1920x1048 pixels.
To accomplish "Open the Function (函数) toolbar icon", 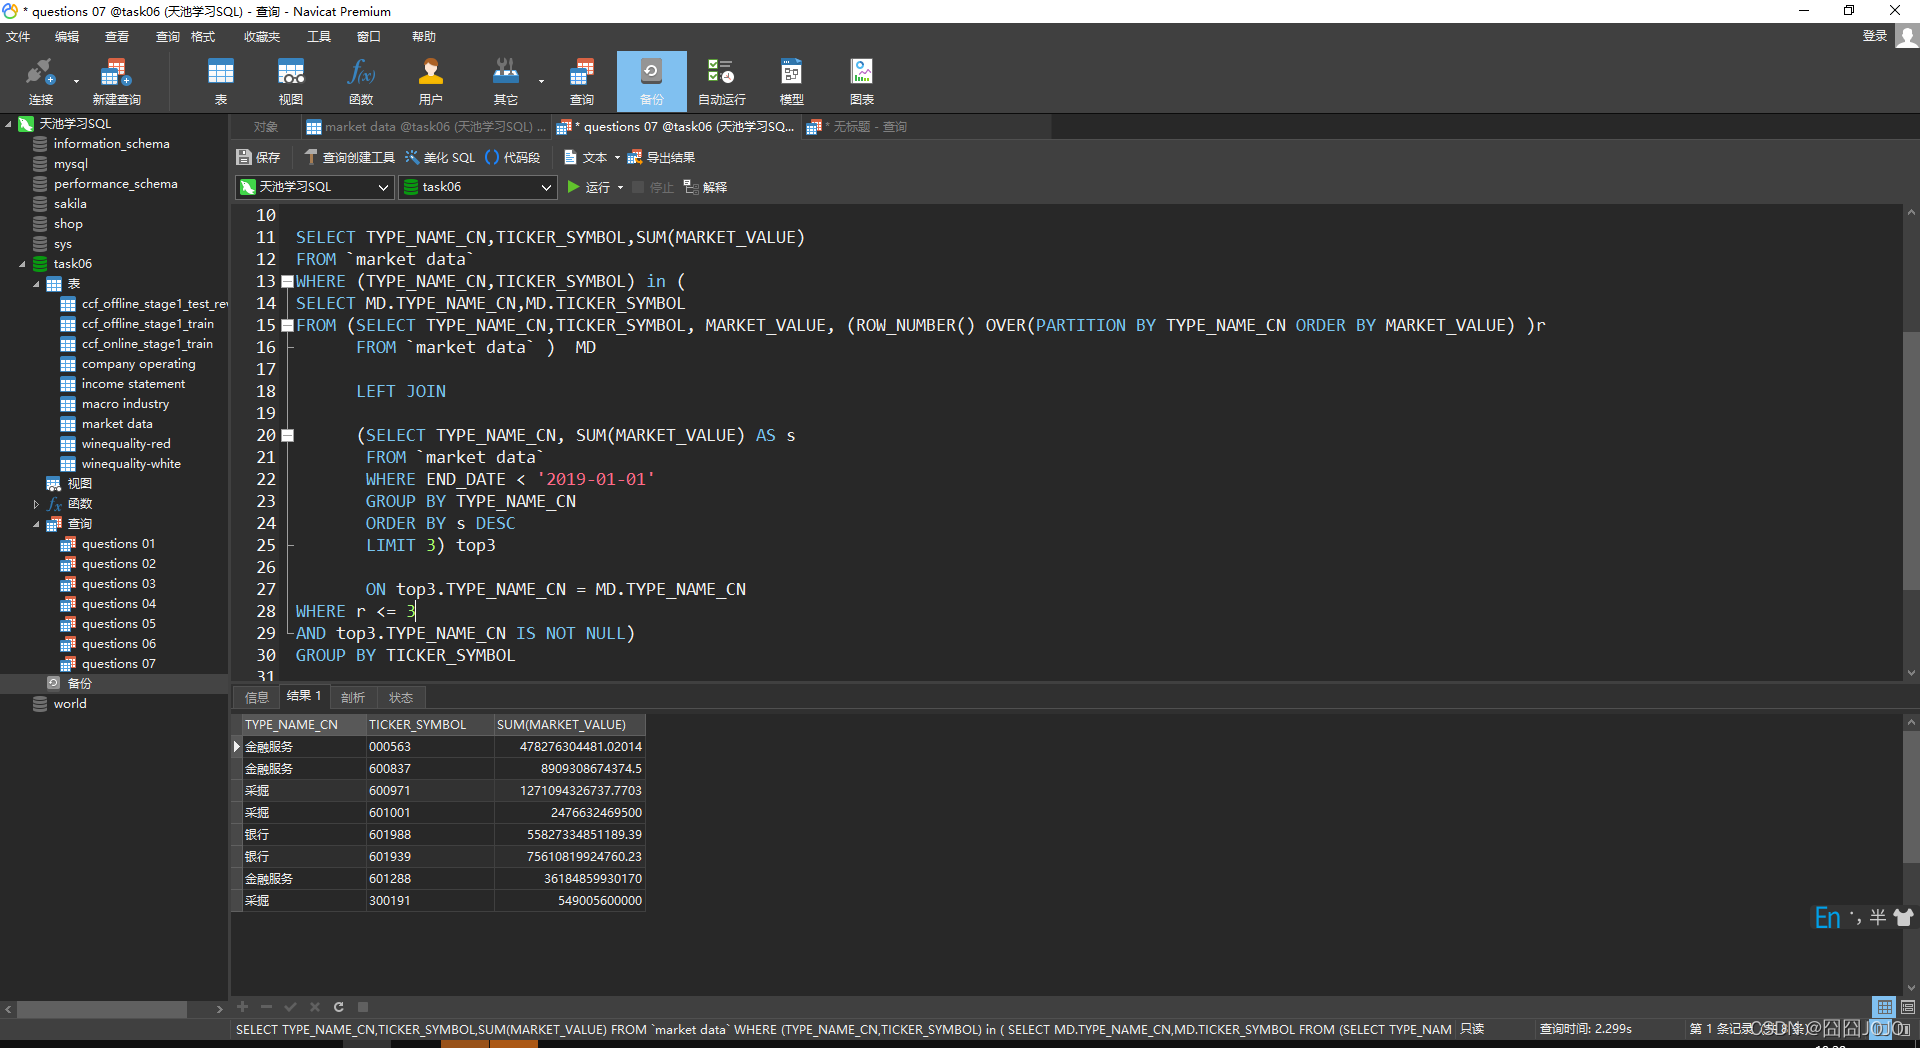I will pyautogui.click(x=361, y=81).
